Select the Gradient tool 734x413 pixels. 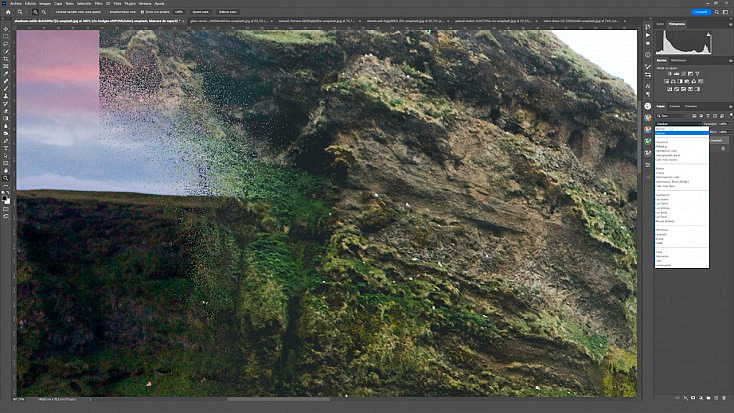pyautogui.click(x=6, y=118)
